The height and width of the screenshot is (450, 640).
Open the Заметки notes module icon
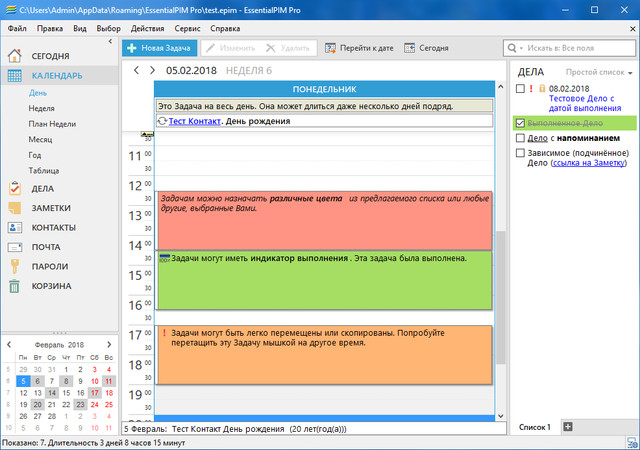coord(15,207)
